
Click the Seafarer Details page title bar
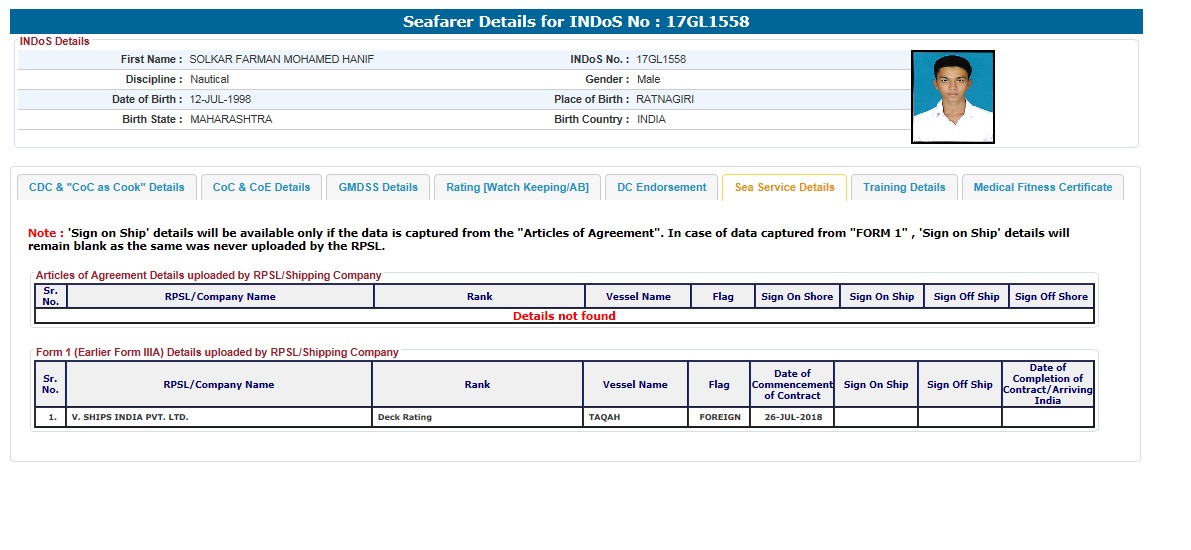tap(576, 21)
